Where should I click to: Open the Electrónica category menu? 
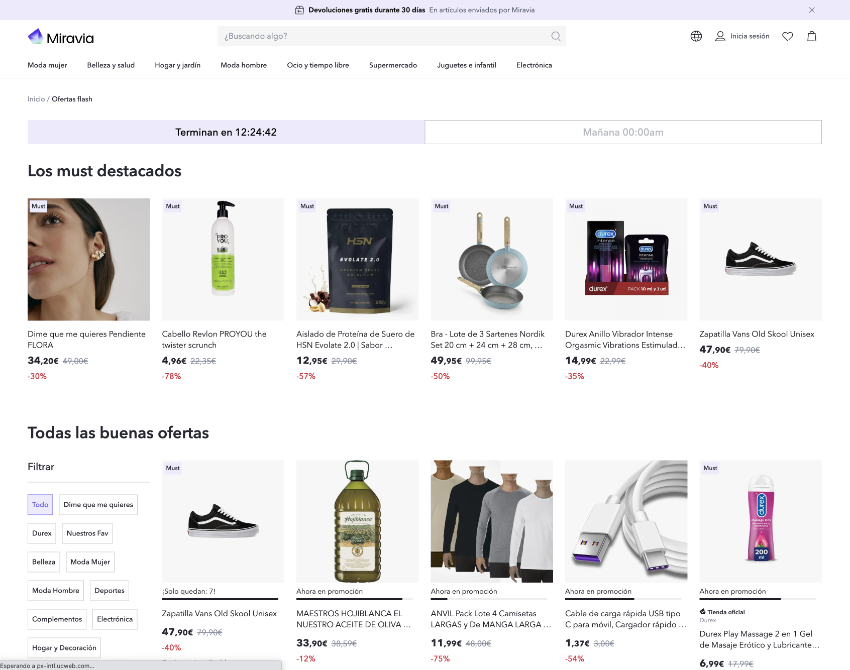[x=534, y=65]
